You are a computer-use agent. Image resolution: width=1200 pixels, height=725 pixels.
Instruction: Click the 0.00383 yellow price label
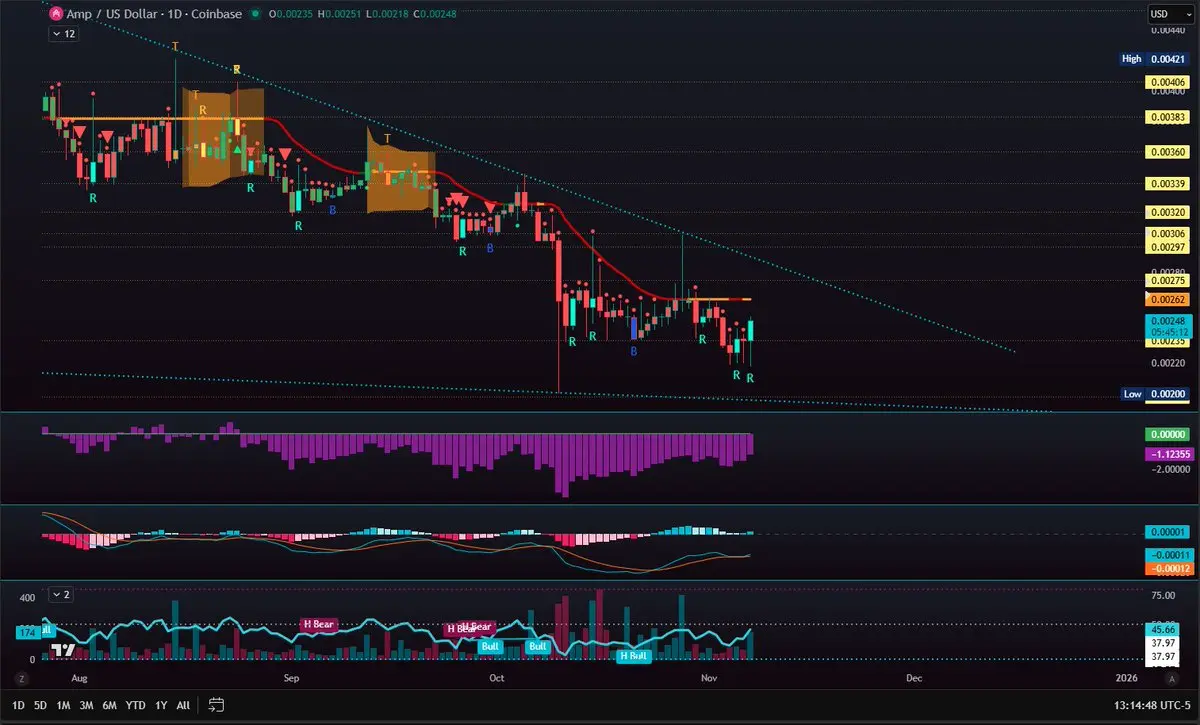pyautogui.click(x=1167, y=117)
